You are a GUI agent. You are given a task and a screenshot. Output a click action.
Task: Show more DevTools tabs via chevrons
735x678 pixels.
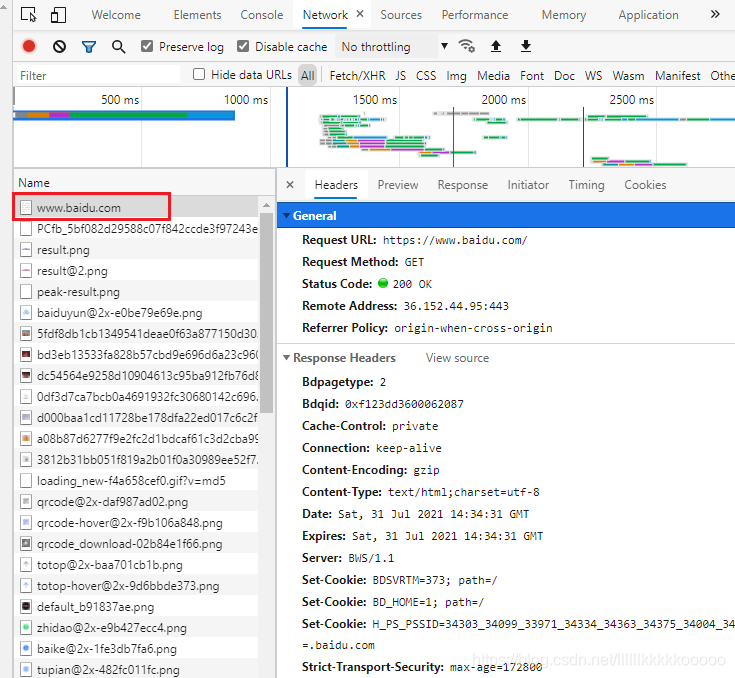715,14
